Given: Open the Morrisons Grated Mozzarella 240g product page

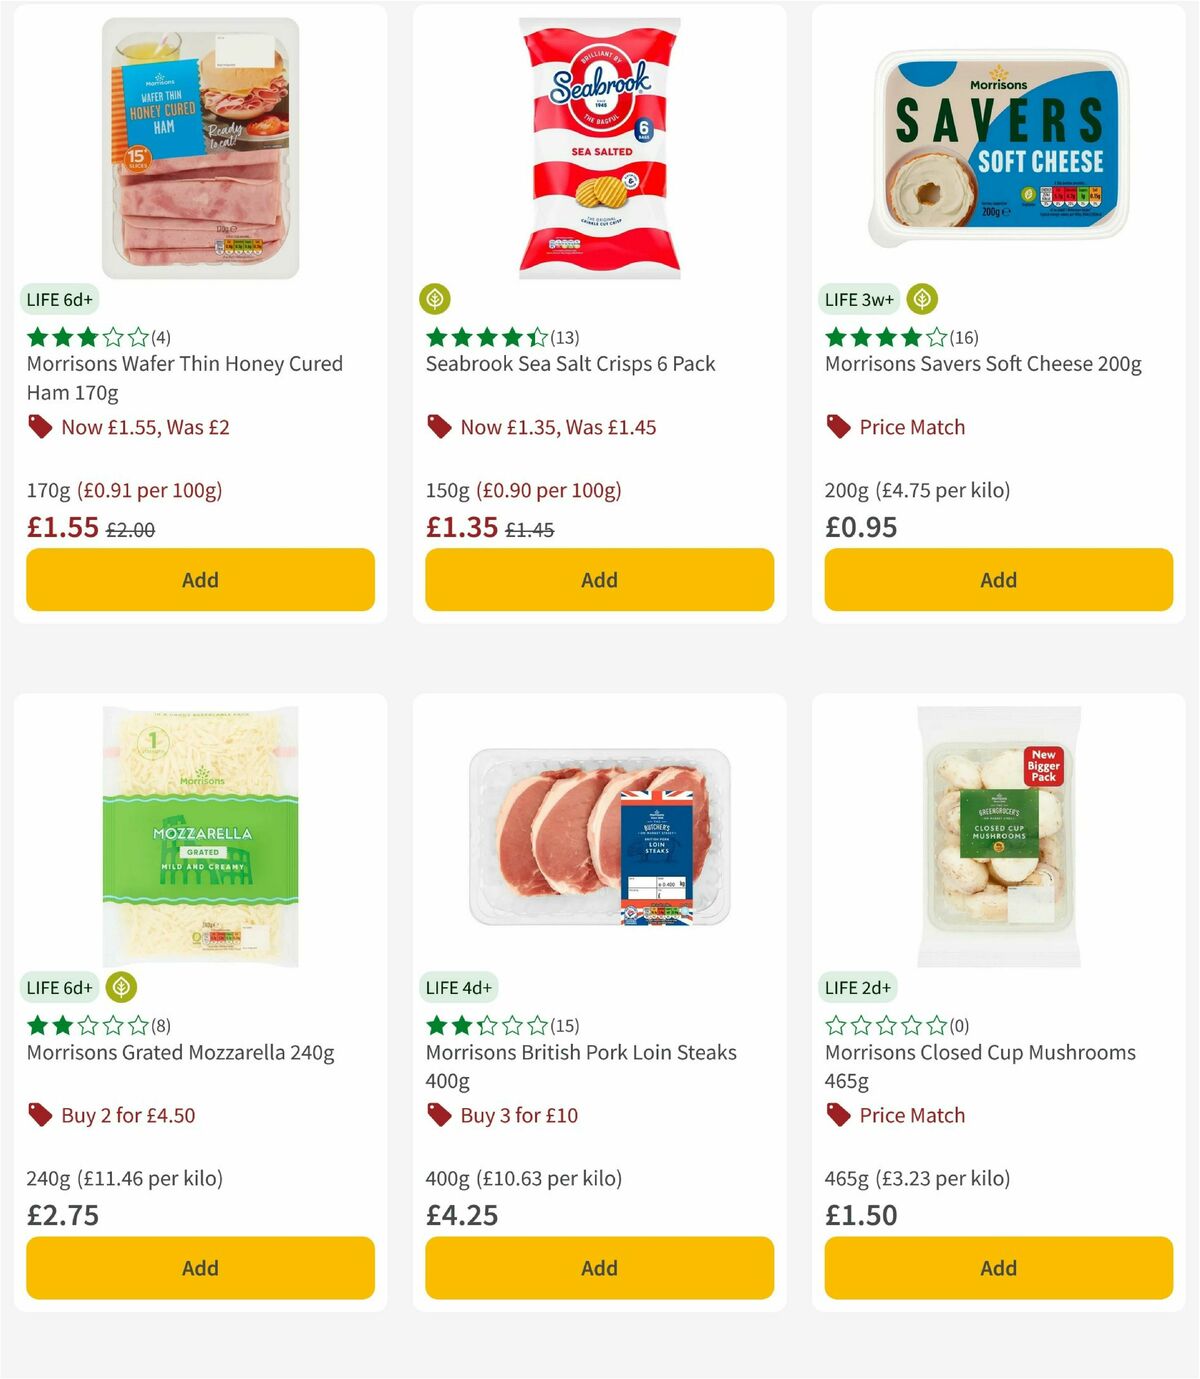Looking at the screenshot, I should 180,1052.
